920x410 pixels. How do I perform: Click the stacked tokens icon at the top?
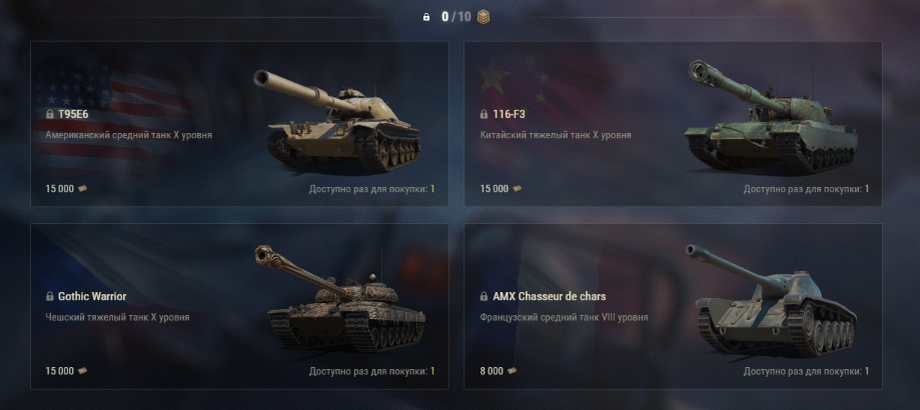click(482, 17)
